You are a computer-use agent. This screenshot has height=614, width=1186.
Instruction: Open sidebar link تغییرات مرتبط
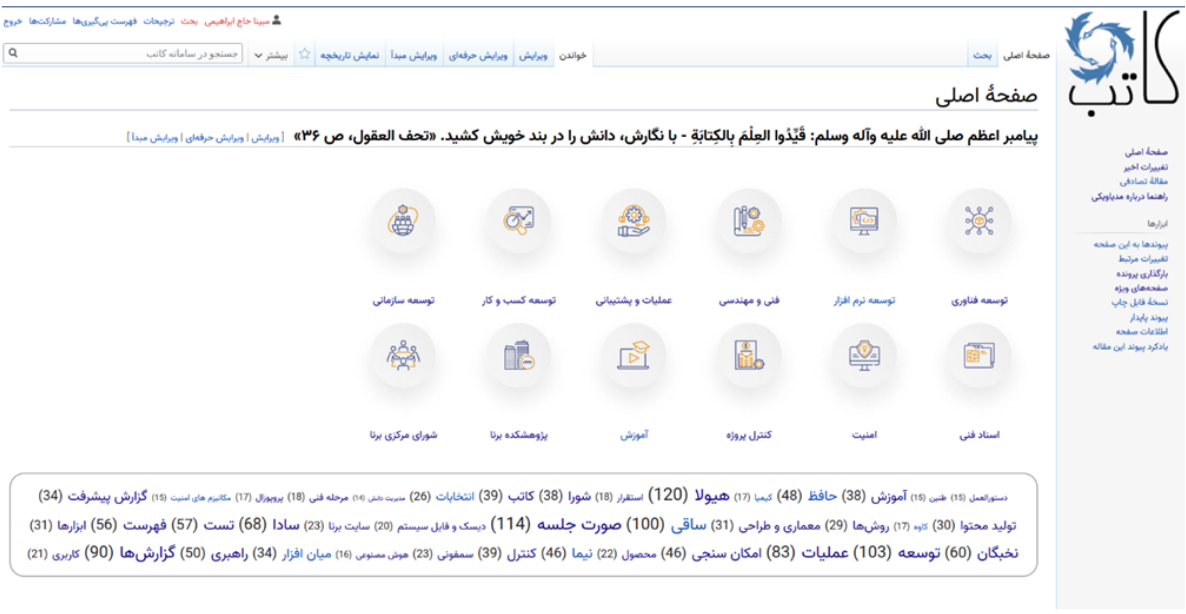[1143, 259]
